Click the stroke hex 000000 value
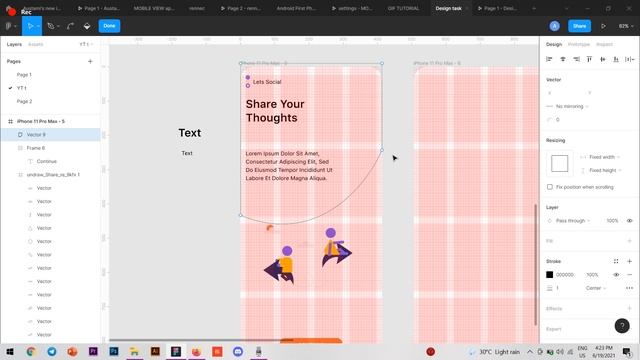 [565, 275]
